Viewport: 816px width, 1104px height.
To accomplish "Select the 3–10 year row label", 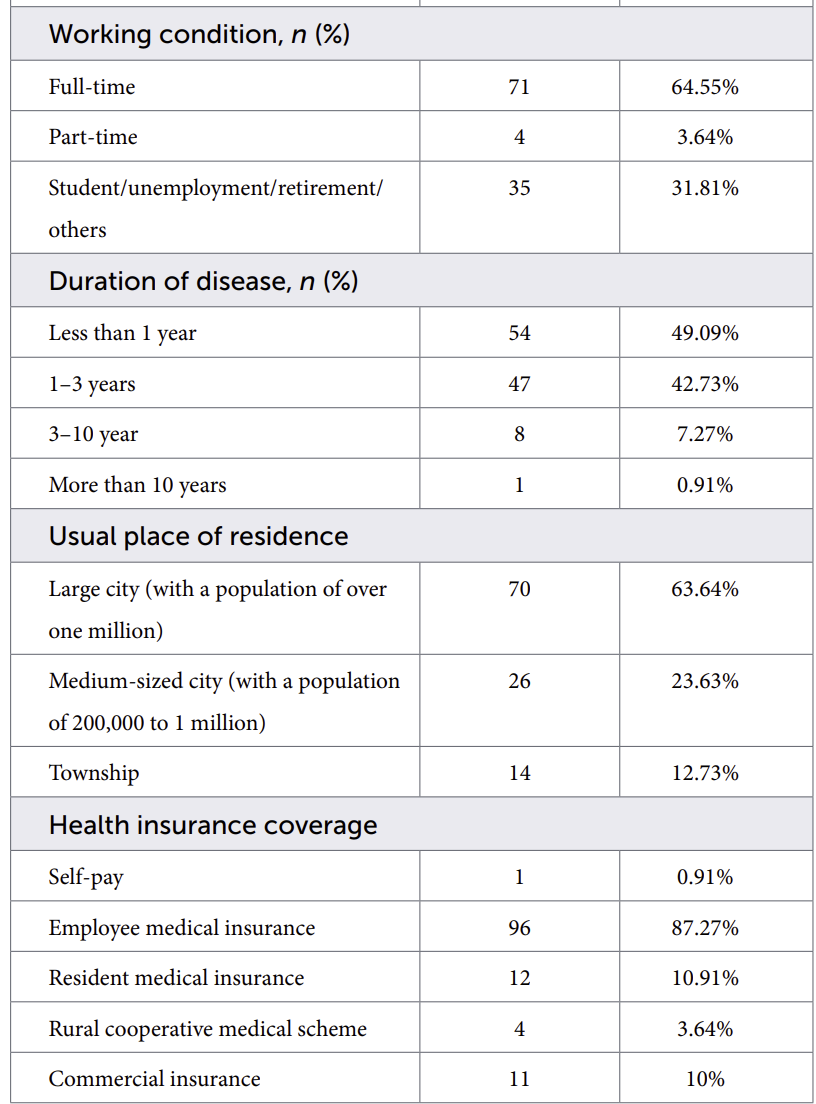I will [x=93, y=434].
